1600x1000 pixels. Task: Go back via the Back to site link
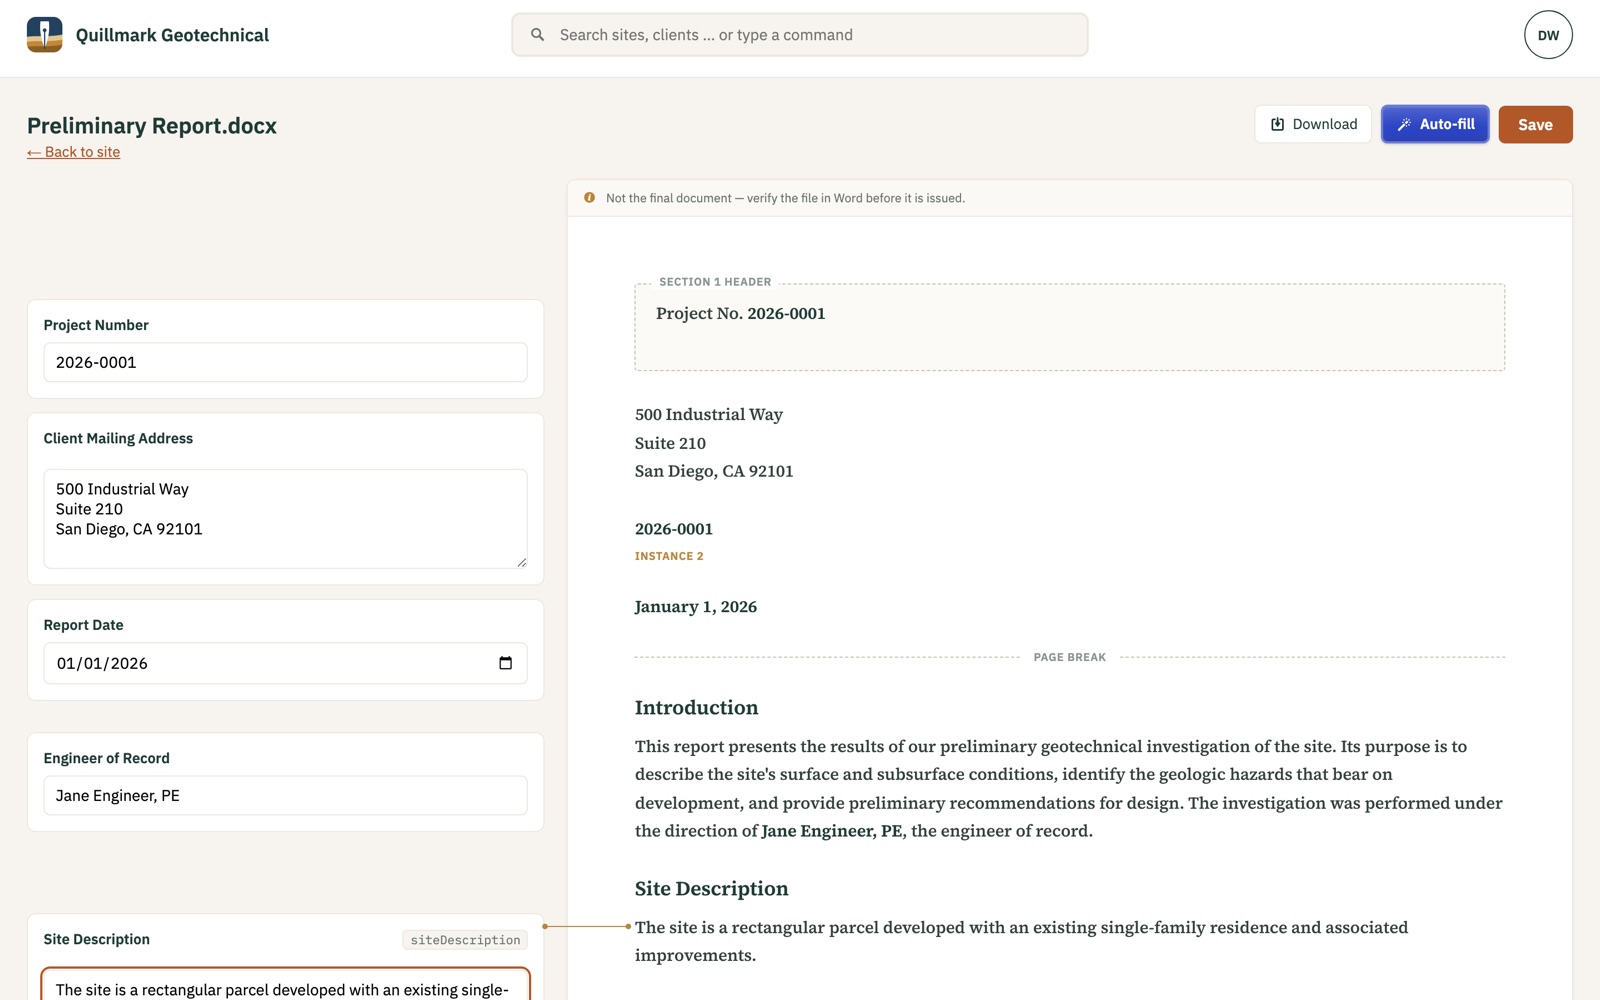point(74,152)
